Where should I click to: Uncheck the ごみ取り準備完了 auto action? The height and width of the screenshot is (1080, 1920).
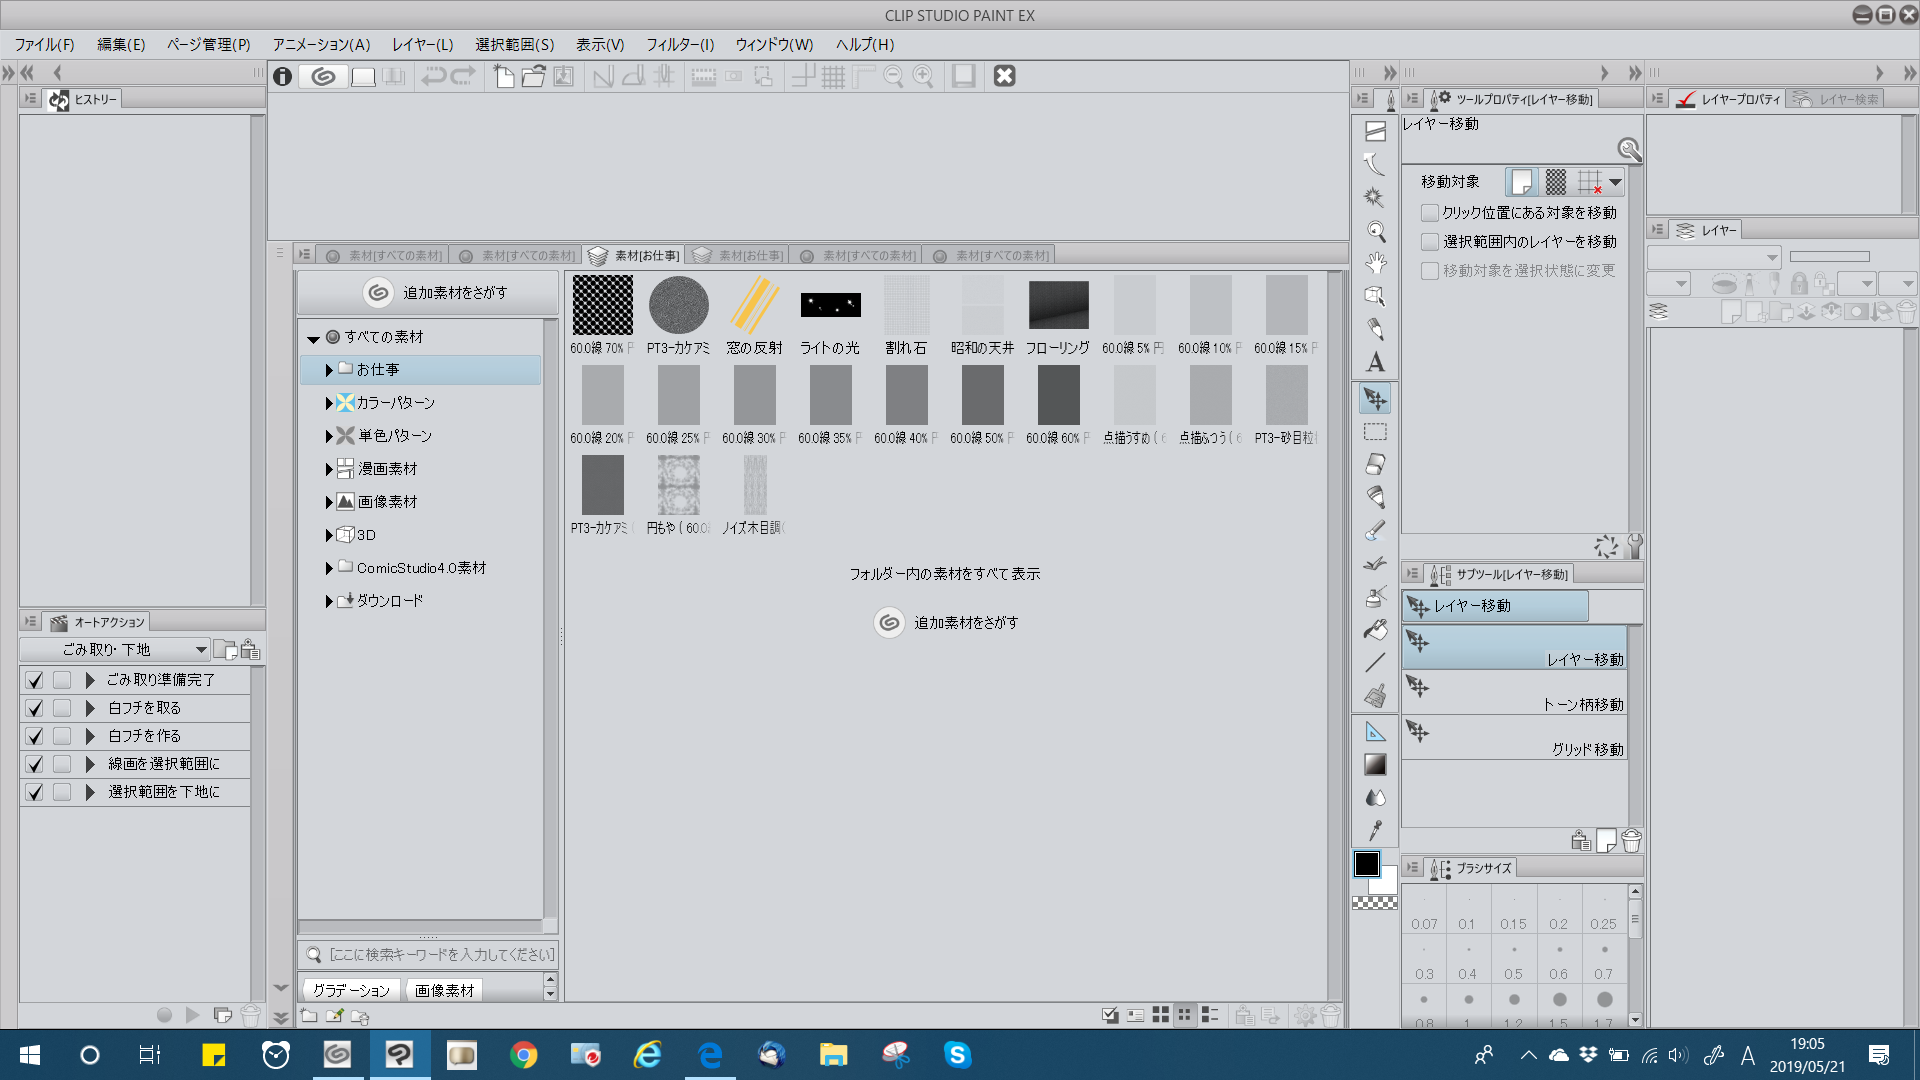[35, 680]
